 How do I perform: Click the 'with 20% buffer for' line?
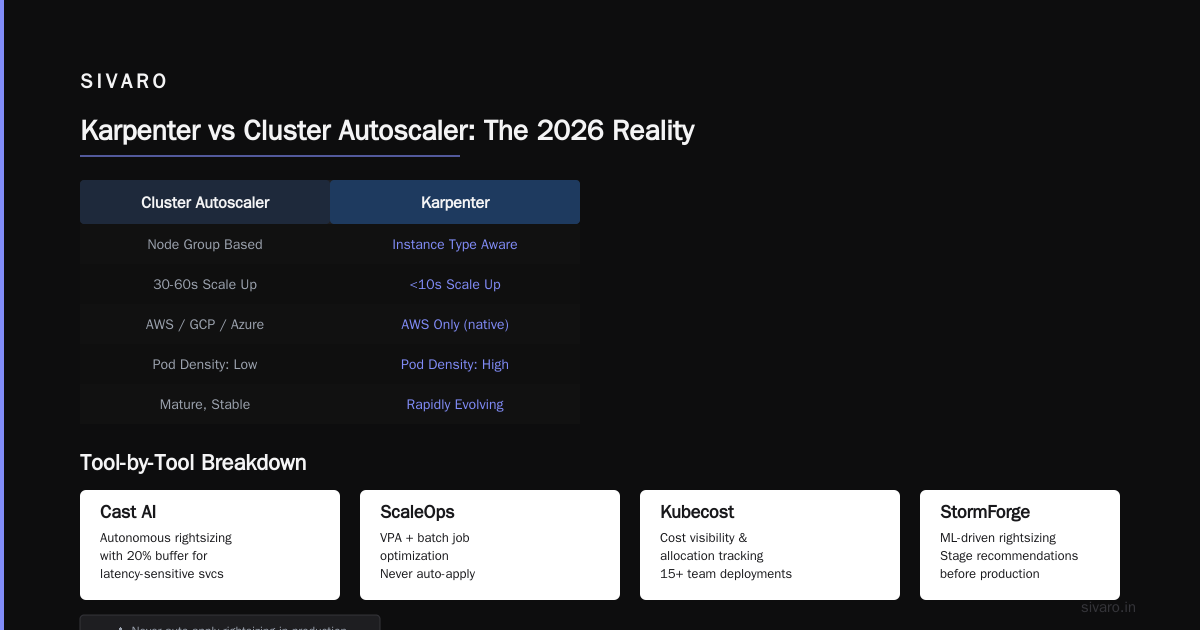point(154,556)
